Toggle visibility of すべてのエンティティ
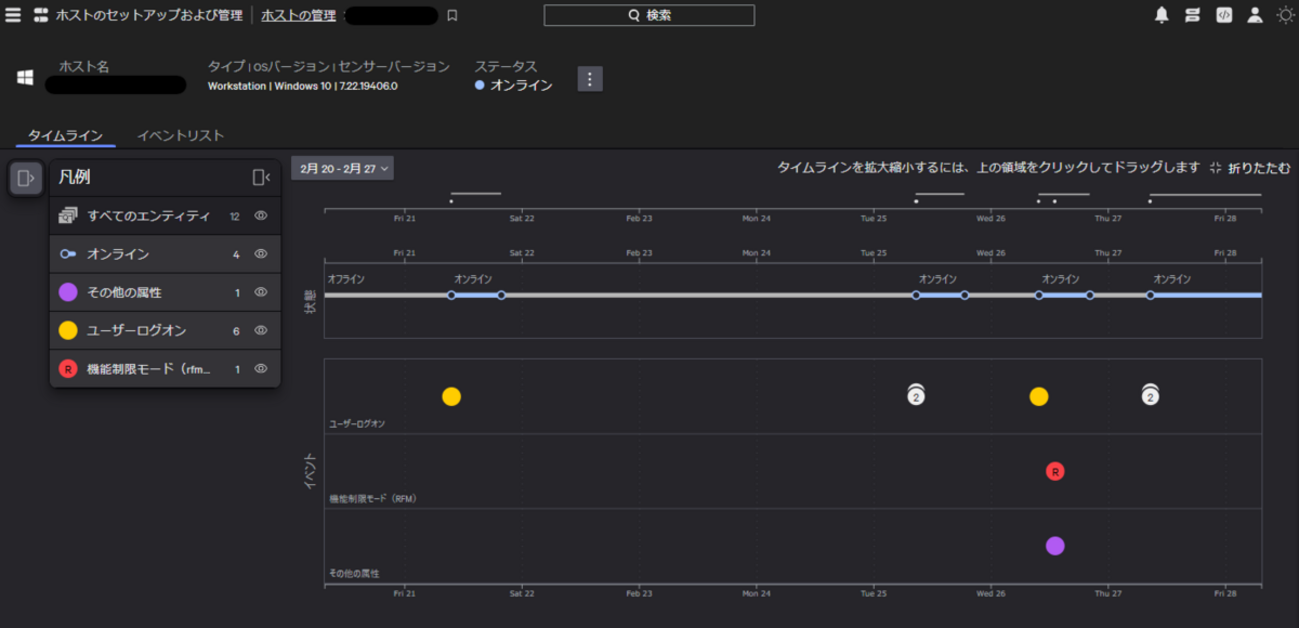 [x=261, y=216]
